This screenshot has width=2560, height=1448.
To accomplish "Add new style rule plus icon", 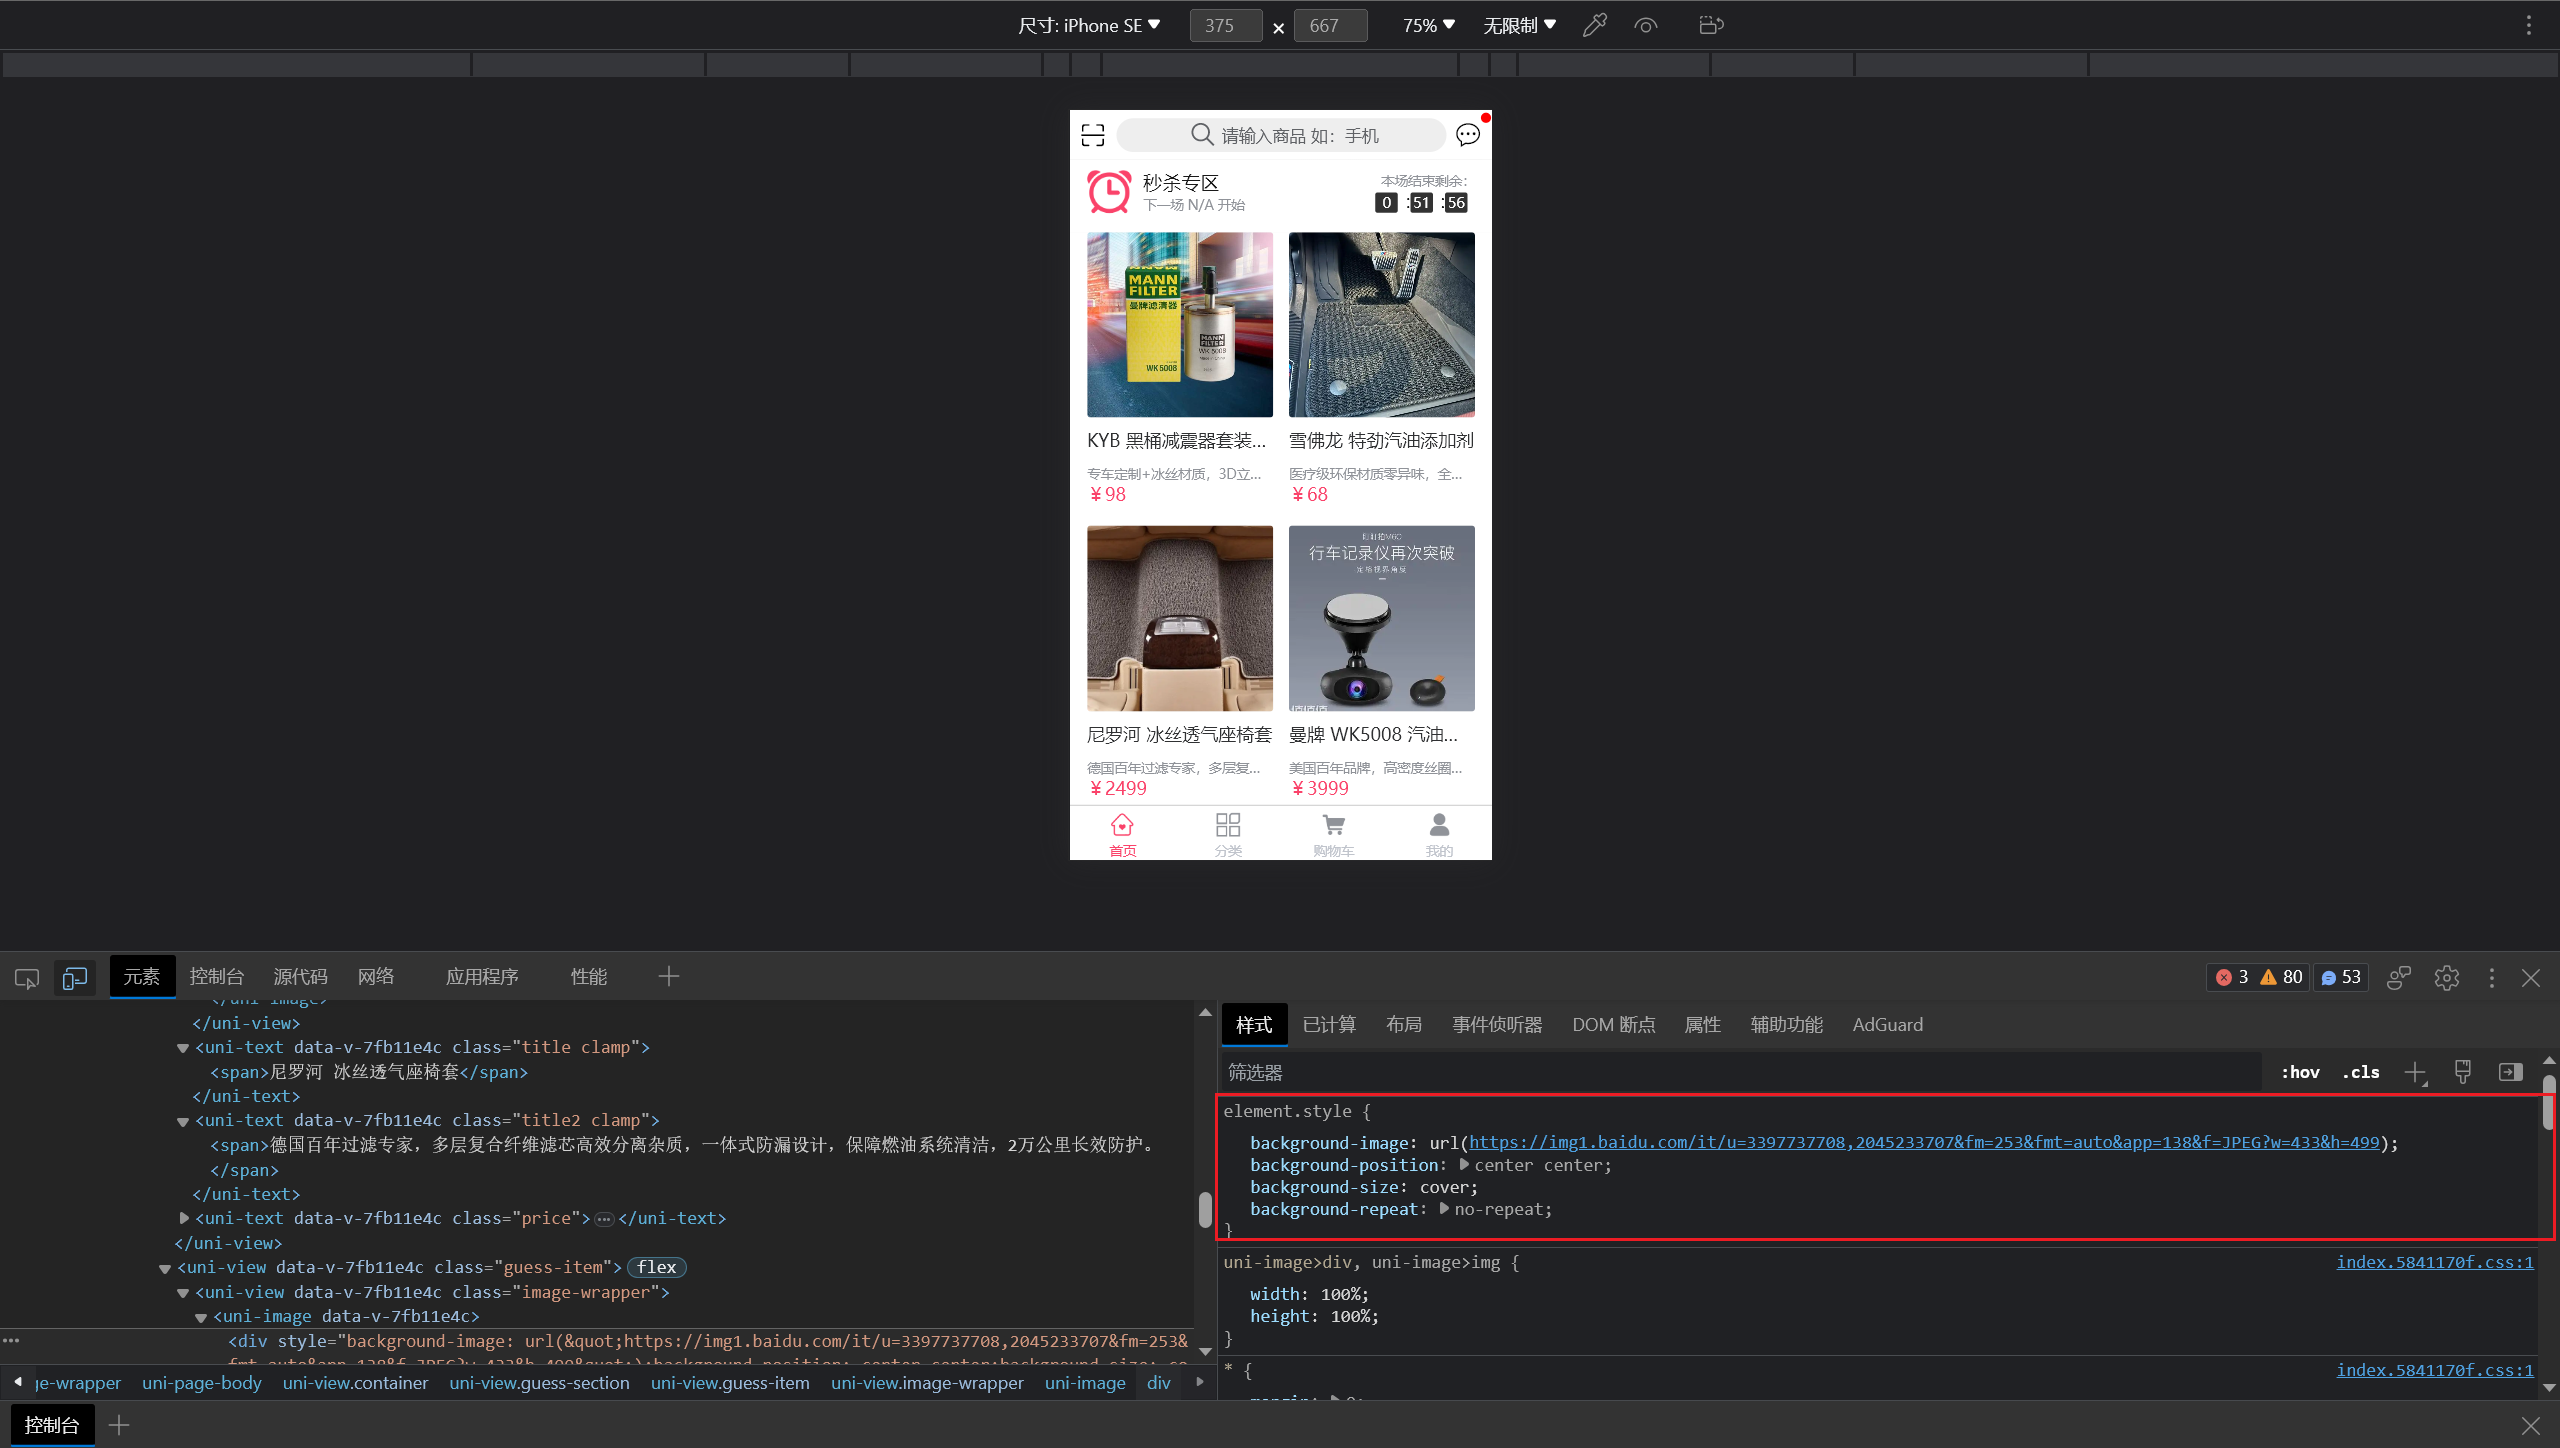I will point(2415,1072).
